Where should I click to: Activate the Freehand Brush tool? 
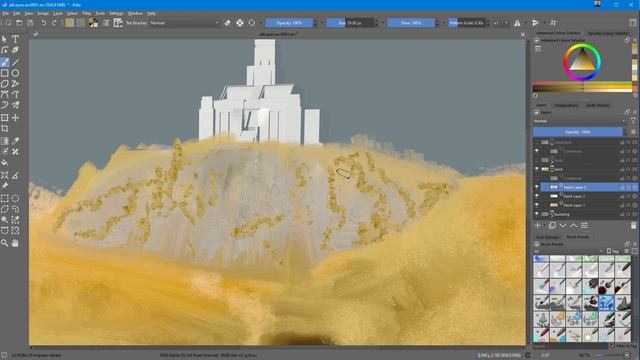pyautogui.click(x=4, y=62)
